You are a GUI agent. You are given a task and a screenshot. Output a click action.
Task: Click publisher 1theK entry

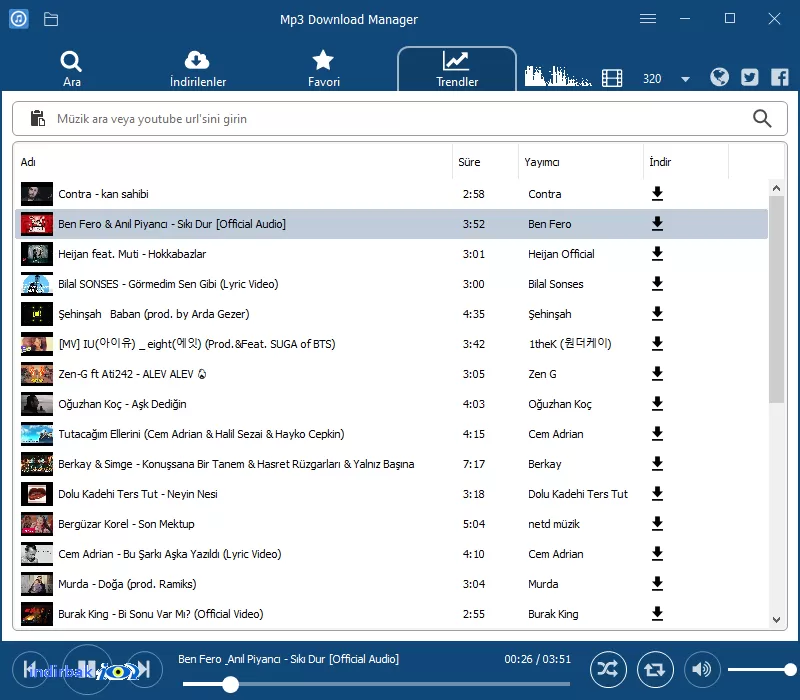[x=569, y=344]
